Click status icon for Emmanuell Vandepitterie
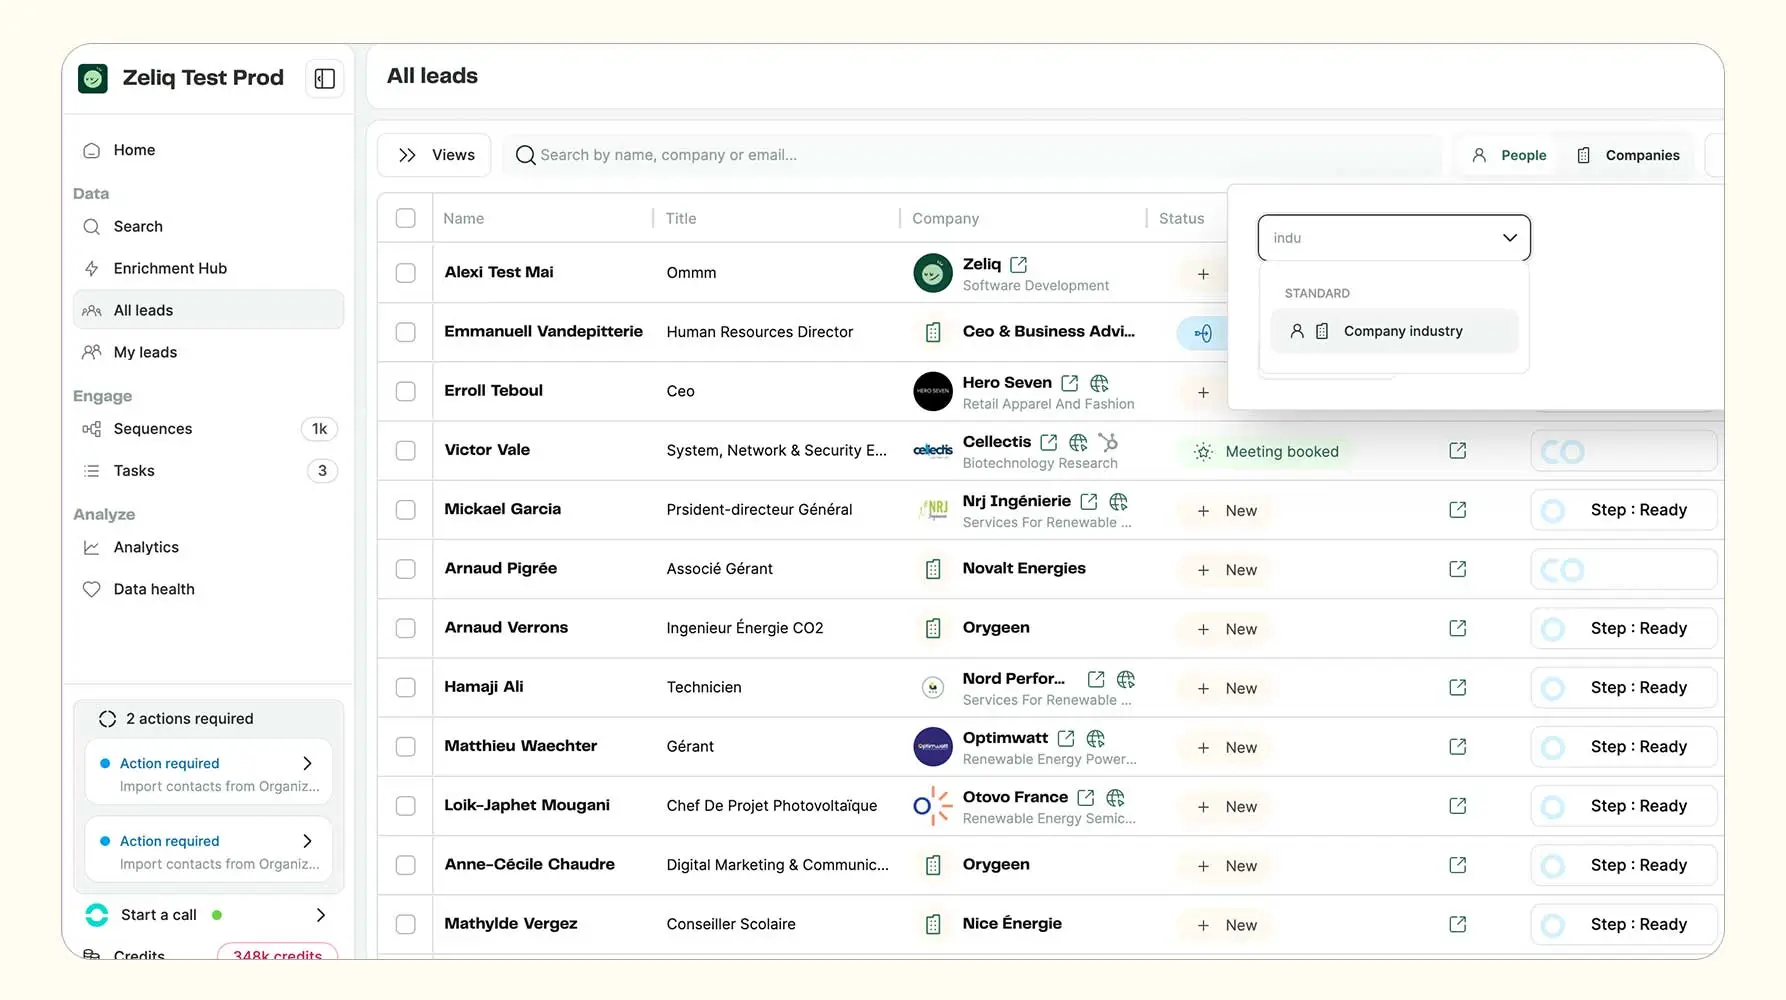Image resolution: width=1786 pixels, height=1000 pixels. click(1203, 333)
